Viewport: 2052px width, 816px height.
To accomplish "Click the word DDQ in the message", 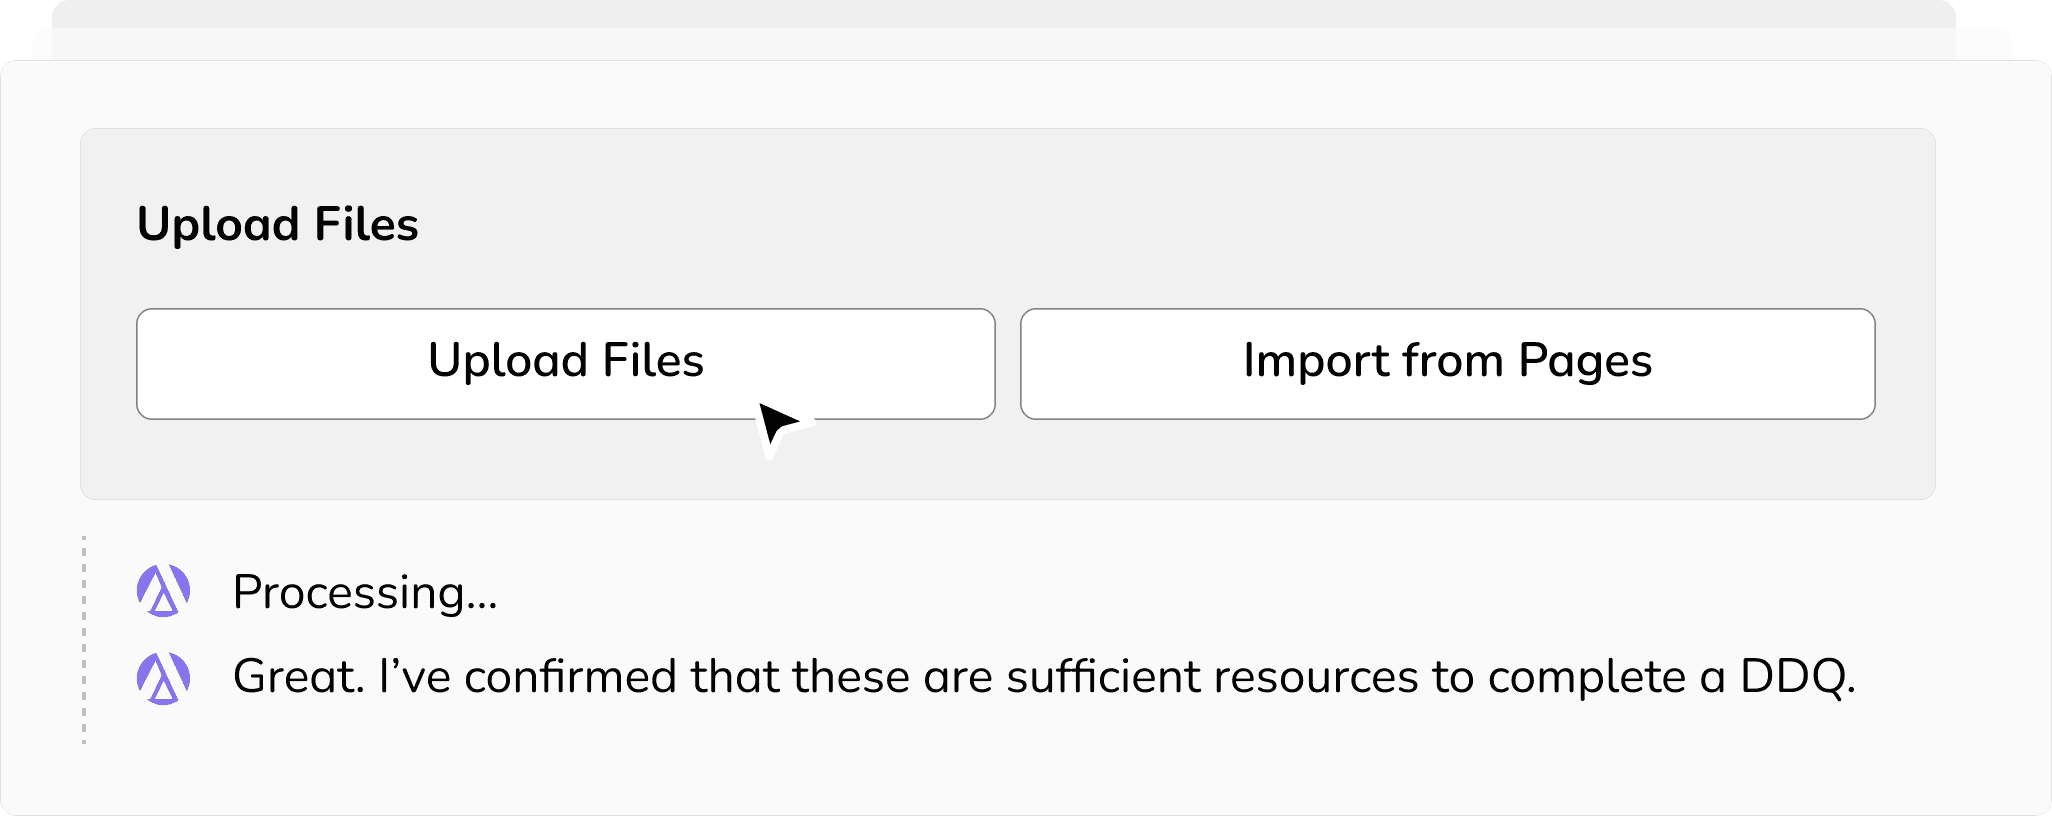I will [x=1798, y=677].
